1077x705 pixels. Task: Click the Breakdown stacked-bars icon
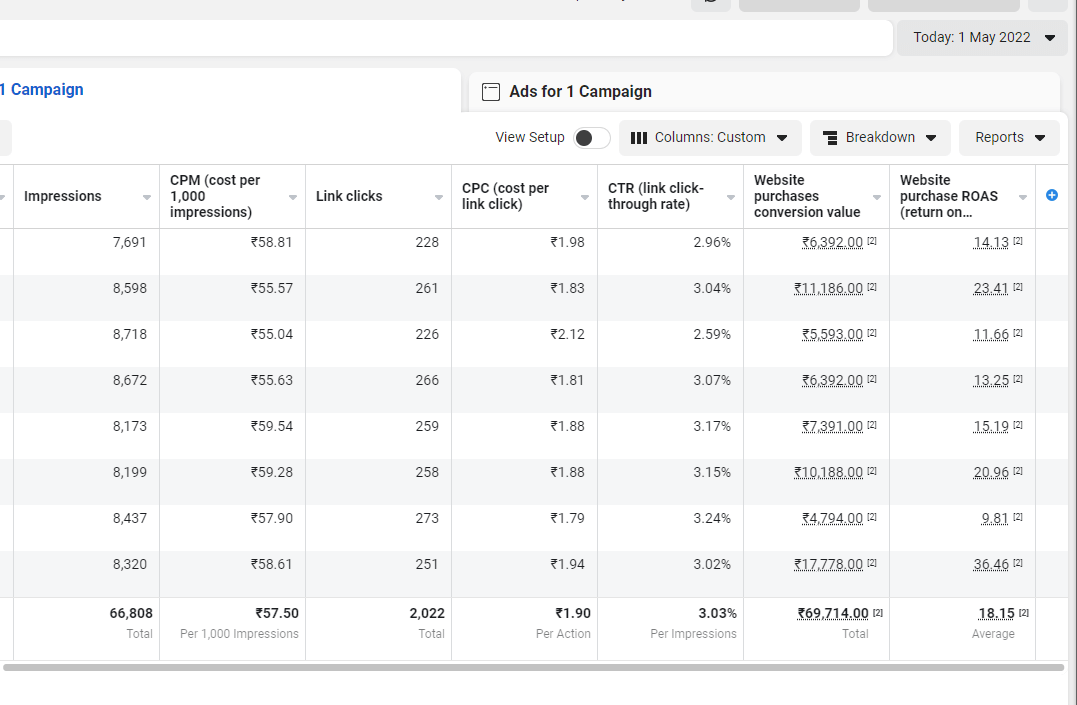click(829, 138)
